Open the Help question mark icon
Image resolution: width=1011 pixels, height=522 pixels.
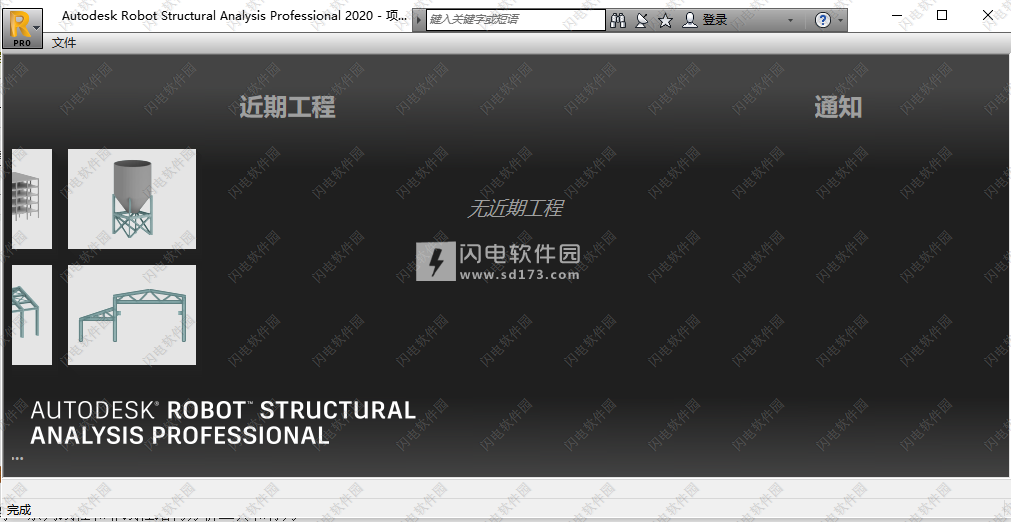(823, 20)
